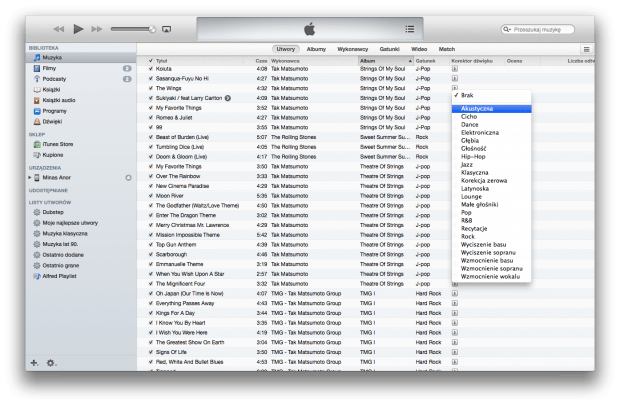Image resolution: width=620 pixels, height=406 pixels.
Task: Click the volume slider knob
Action: point(152,29)
